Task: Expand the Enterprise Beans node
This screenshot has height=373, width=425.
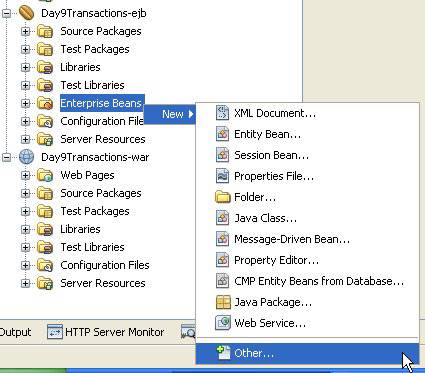Action: 25,103
